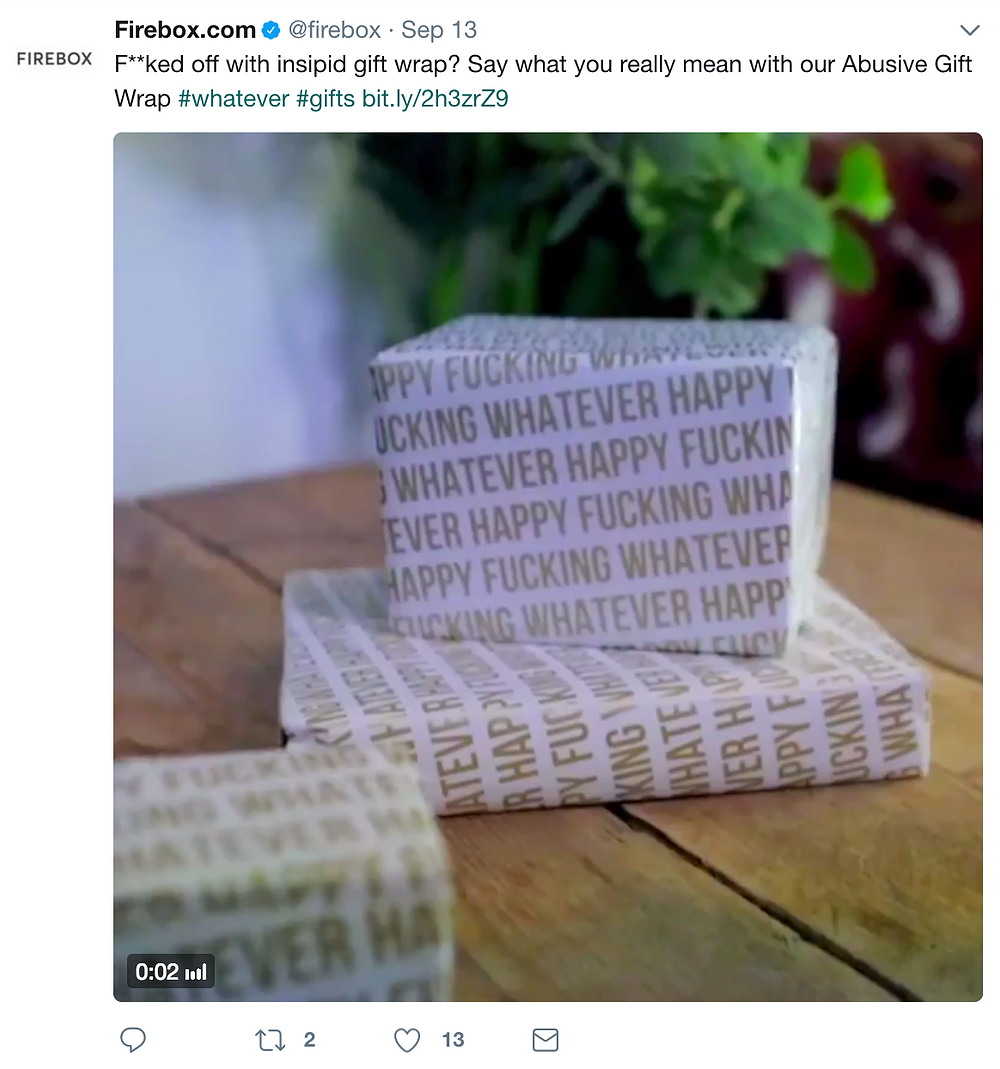This screenshot has height=1069, width=1000.
Task: Click the 0:02 video duration badge
Action: coord(170,972)
